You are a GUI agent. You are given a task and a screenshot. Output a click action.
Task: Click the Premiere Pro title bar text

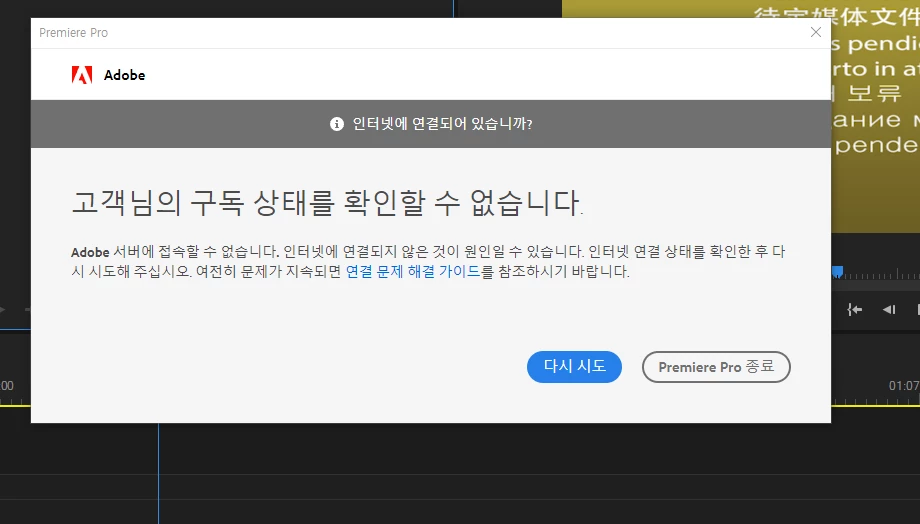pos(73,33)
